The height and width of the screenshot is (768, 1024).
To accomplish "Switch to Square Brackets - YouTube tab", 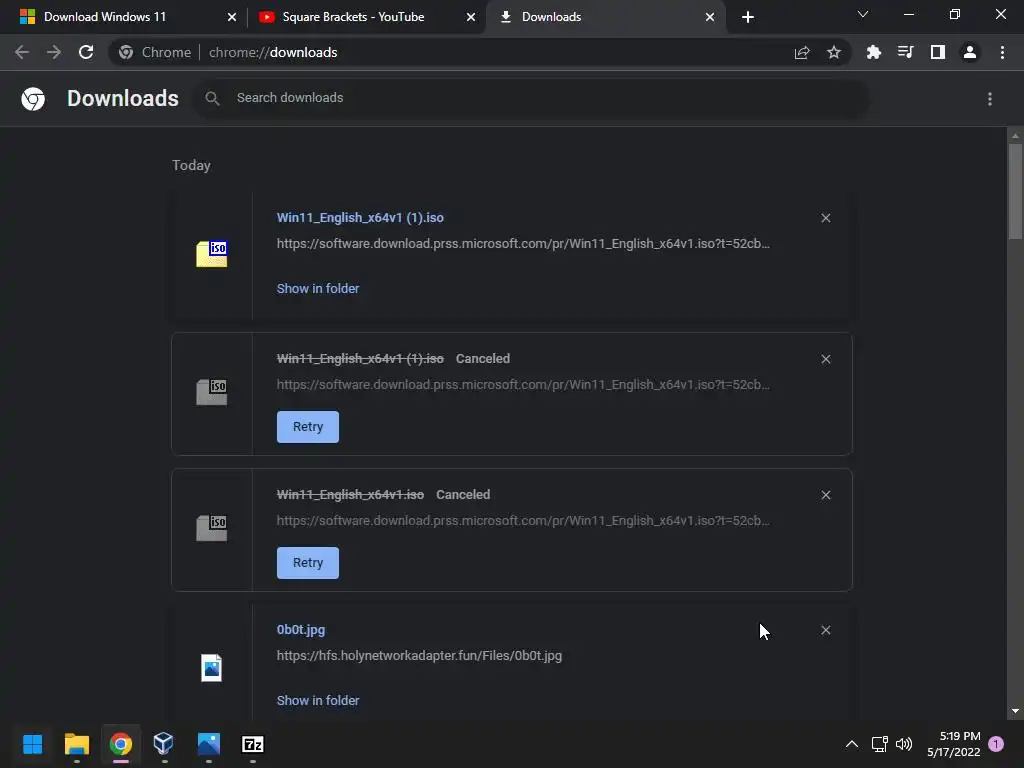I will 366,17.
